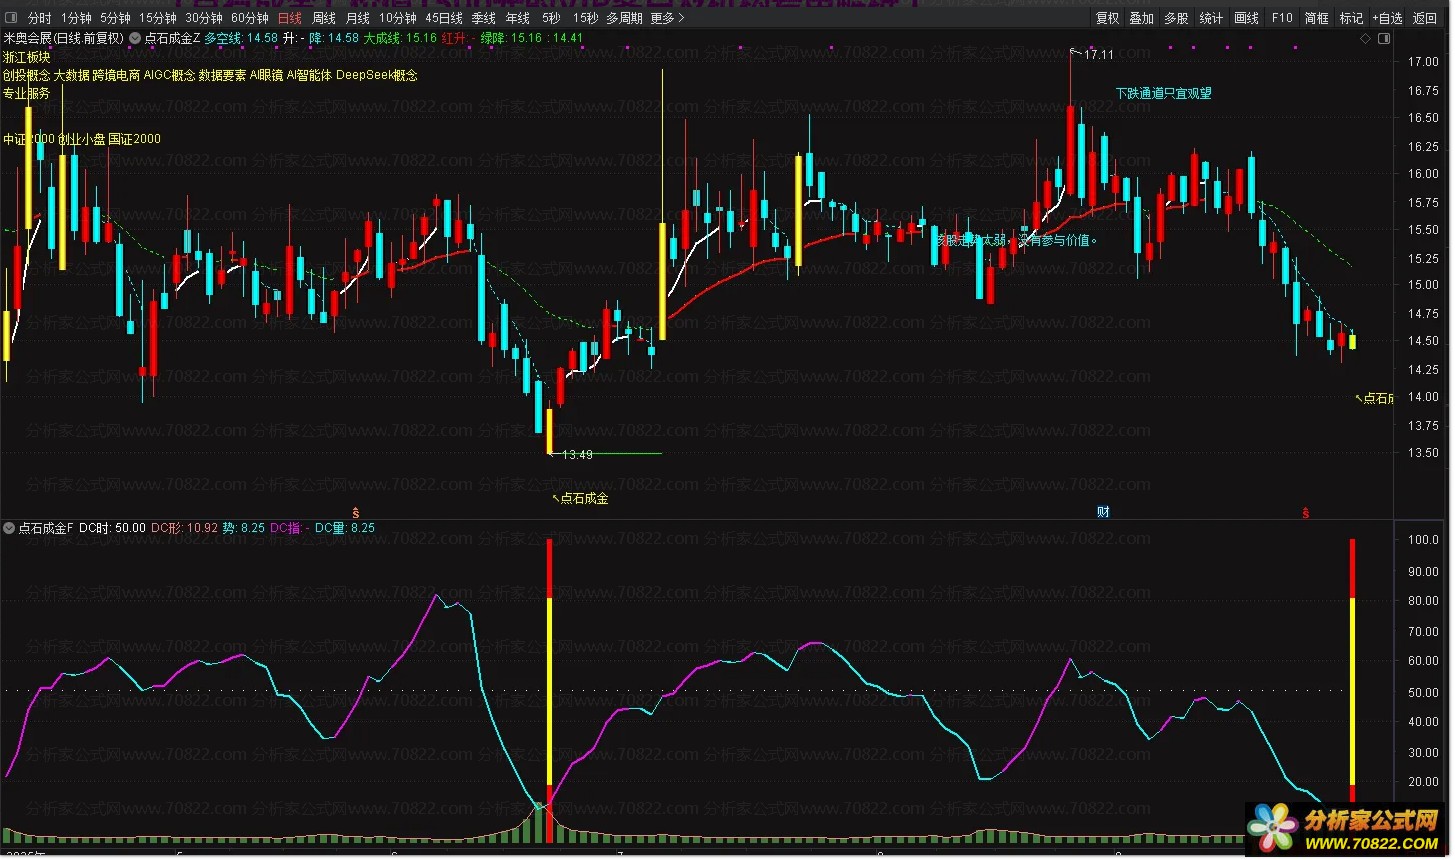Image resolution: width=1455 pixels, height=860 pixels.
Task: Click the diamond marker icon at top right
Action: coord(1366,38)
